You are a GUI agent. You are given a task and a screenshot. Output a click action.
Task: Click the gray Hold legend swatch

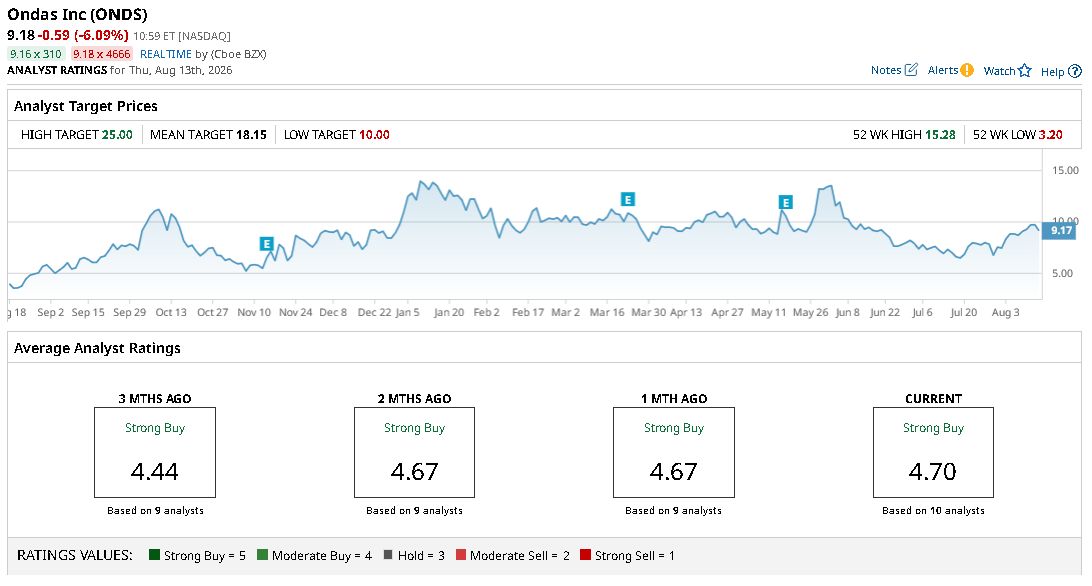(x=388, y=555)
